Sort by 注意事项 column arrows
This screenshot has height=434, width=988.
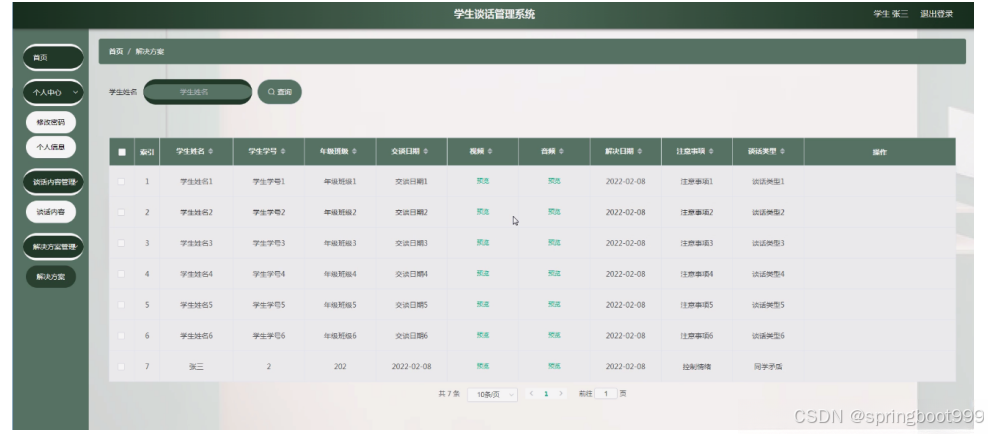(x=711, y=152)
